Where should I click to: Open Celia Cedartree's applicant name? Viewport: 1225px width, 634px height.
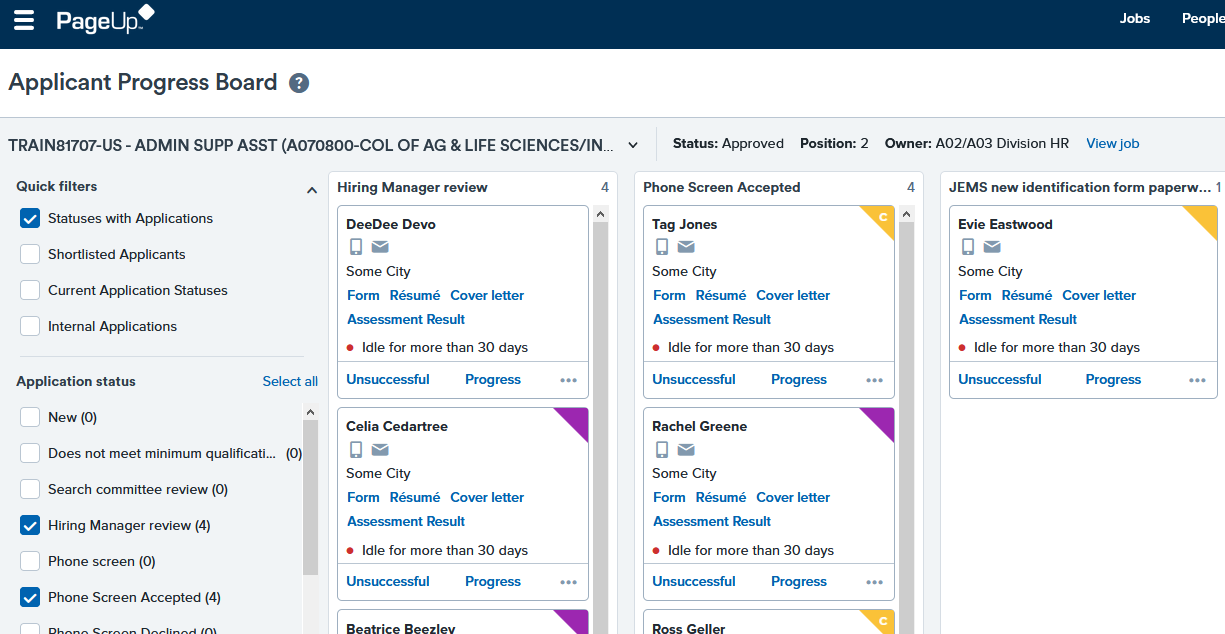tap(397, 427)
